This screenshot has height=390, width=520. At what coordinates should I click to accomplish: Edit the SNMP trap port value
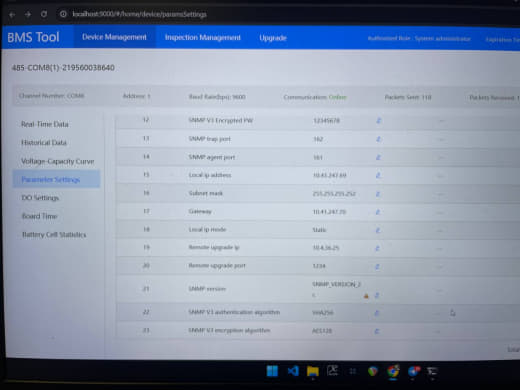click(378, 139)
